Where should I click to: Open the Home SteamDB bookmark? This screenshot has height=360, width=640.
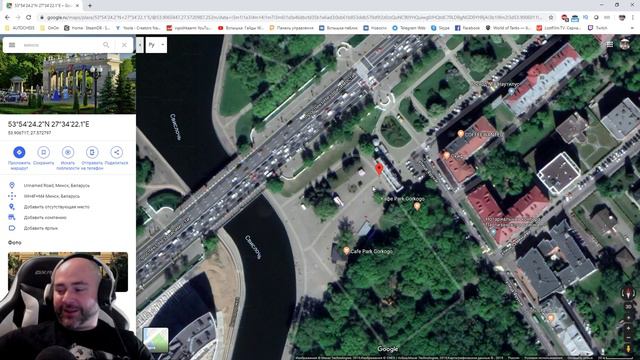coord(87,28)
